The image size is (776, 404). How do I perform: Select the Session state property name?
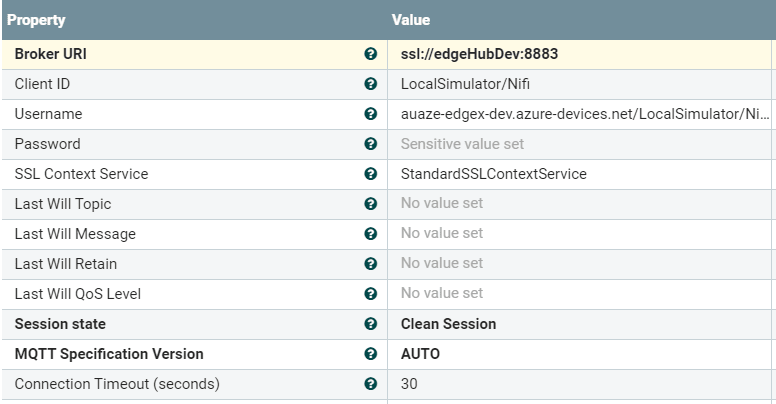pyautogui.click(x=60, y=324)
